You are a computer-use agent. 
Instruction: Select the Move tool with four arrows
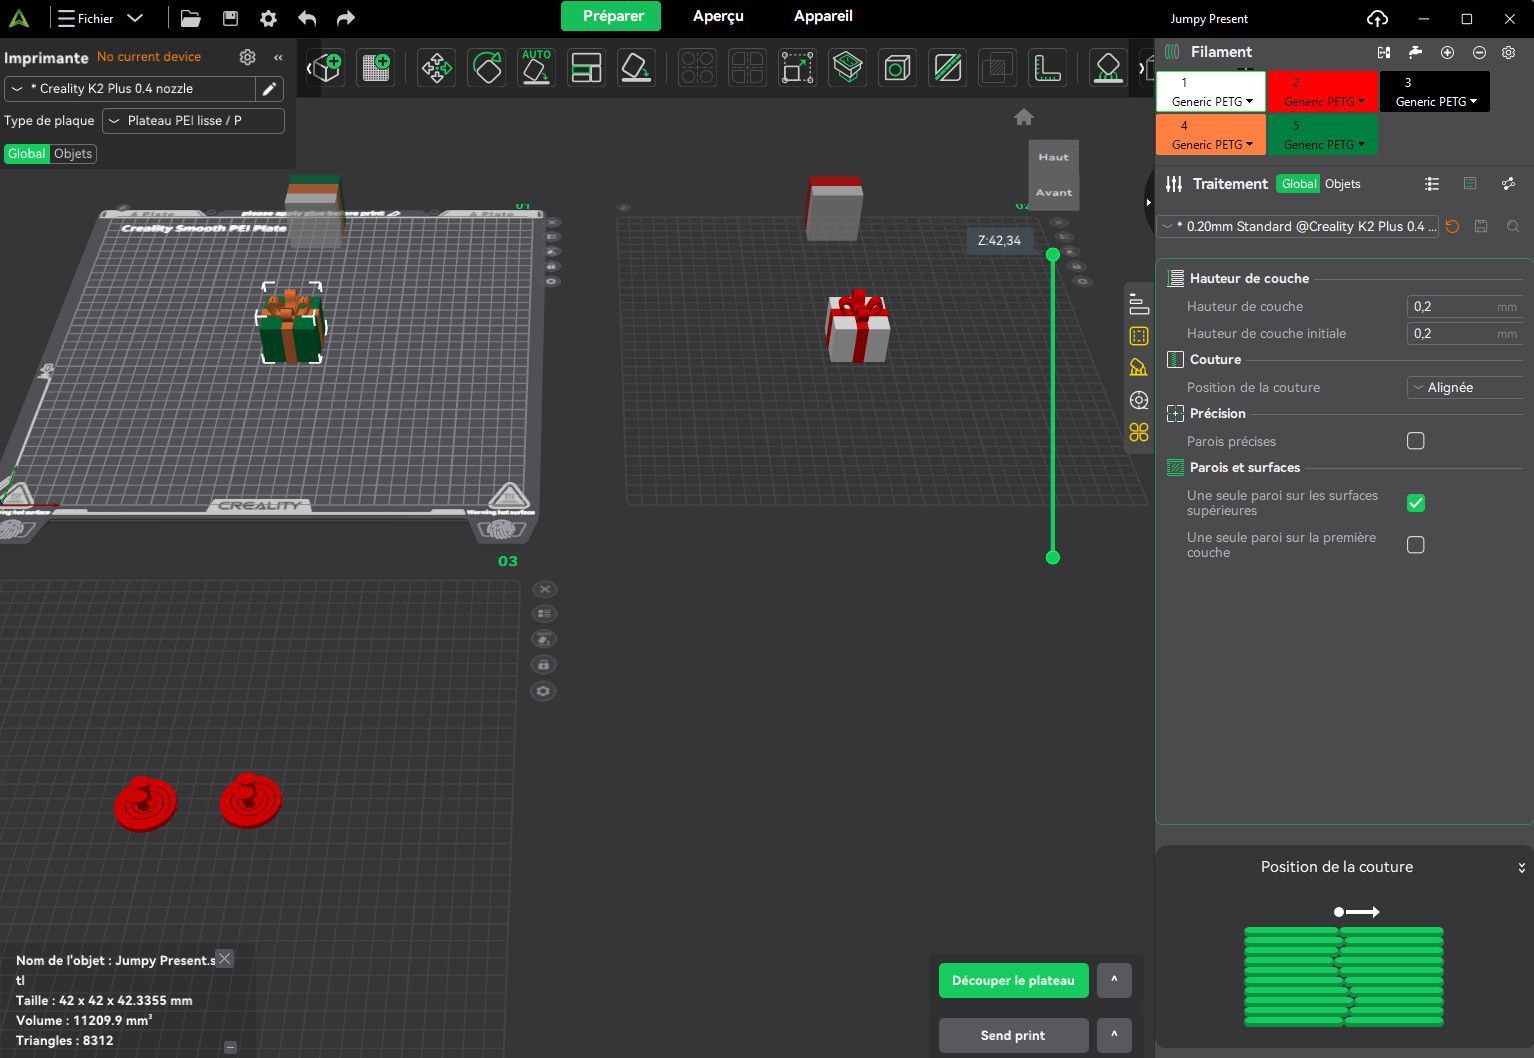(436, 68)
